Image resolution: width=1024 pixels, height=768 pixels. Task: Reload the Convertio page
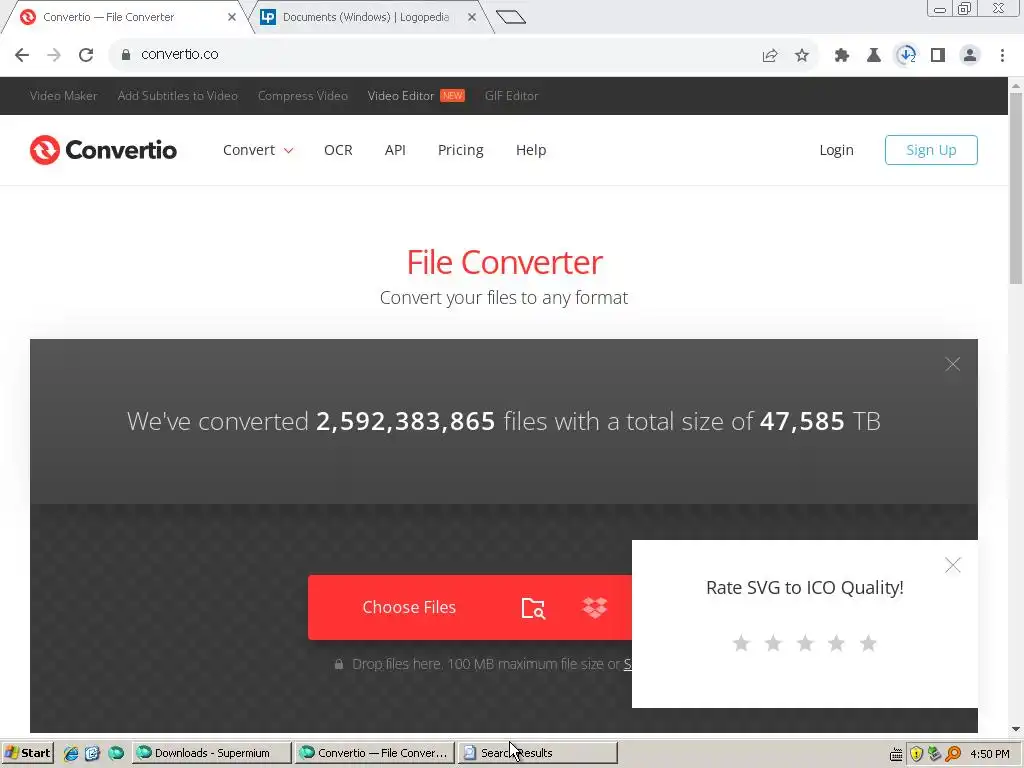86,55
